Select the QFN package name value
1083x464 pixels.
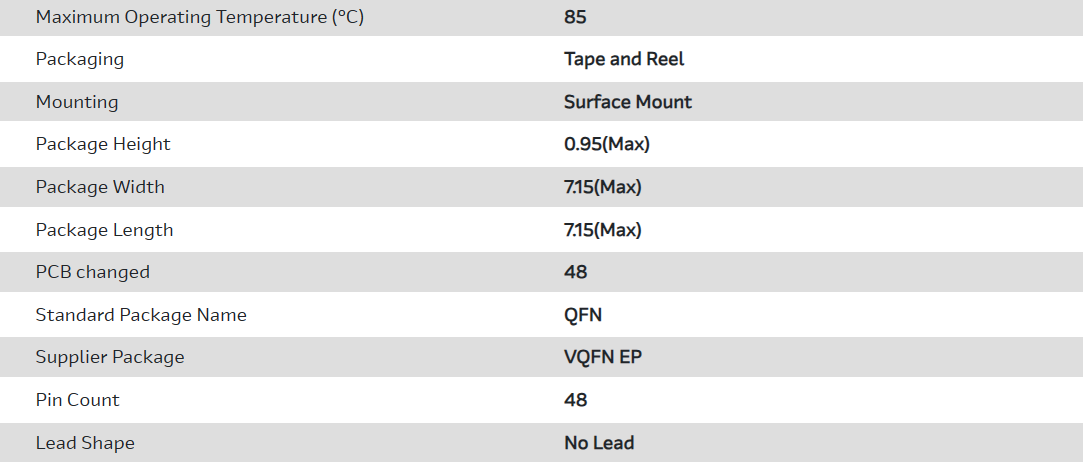click(583, 315)
